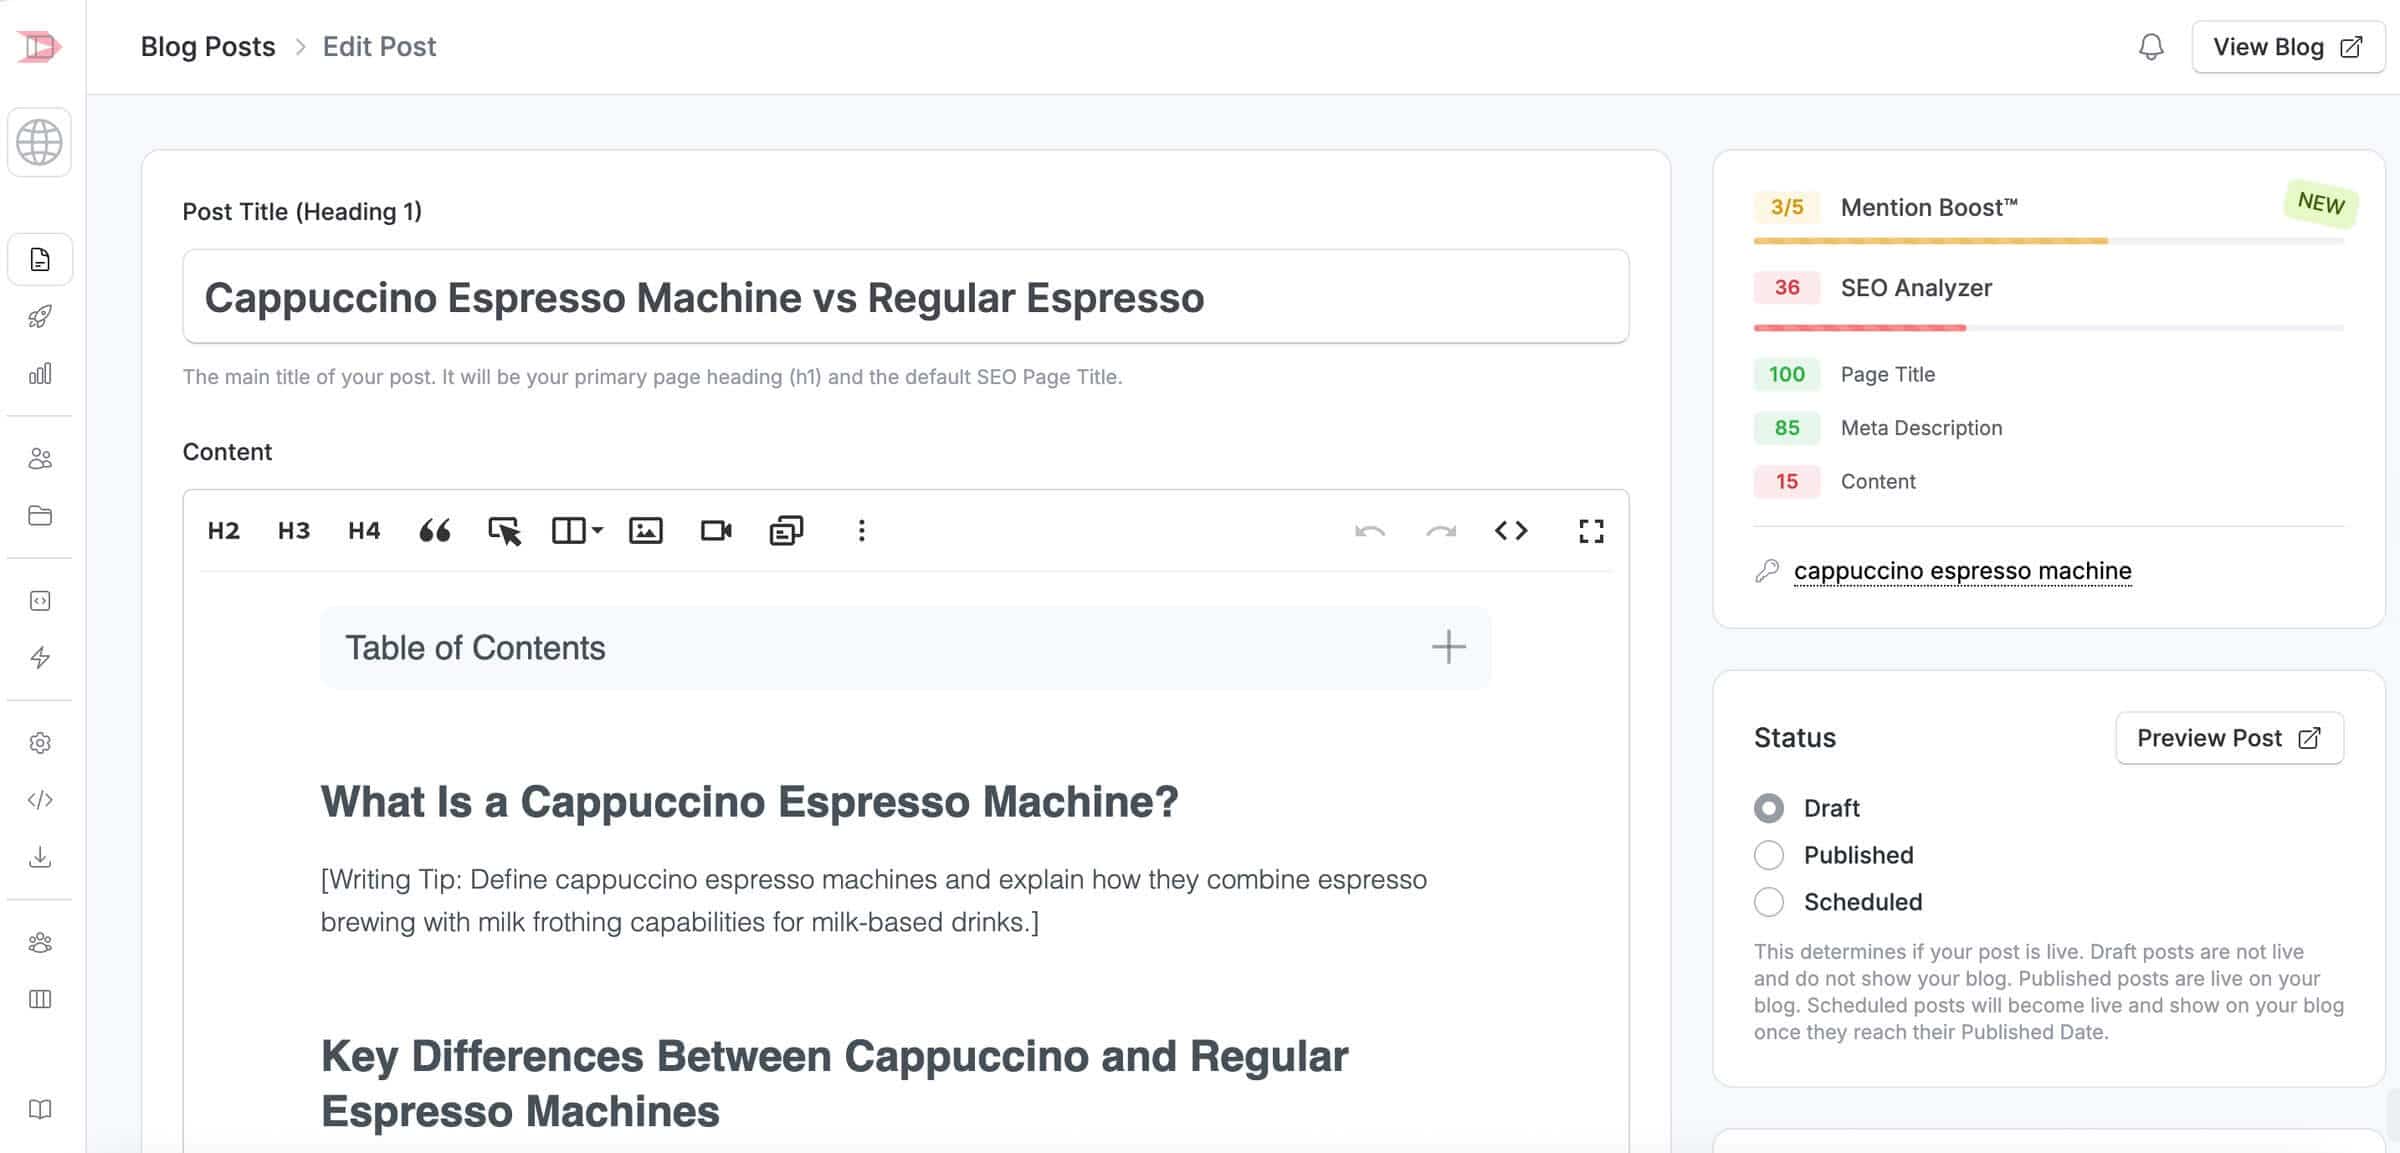
Task: Apply H3 heading format
Action: (294, 531)
